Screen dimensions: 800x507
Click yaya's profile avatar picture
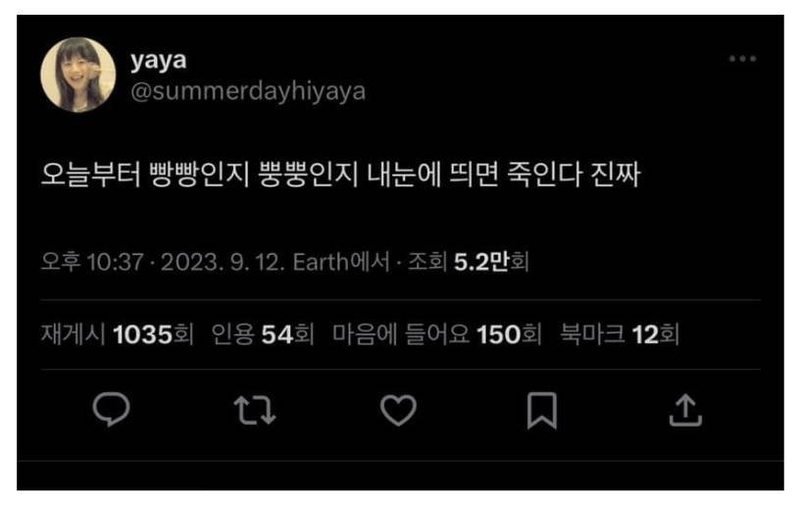coord(78,75)
